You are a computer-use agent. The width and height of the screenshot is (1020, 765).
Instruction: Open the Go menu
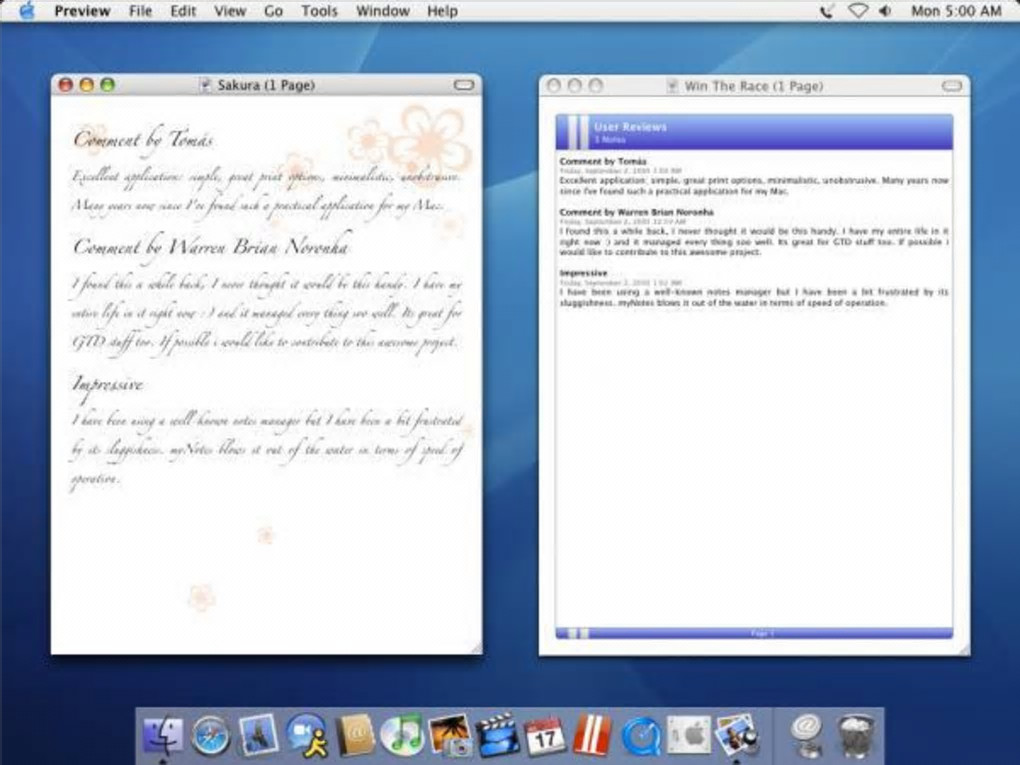click(x=273, y=11)
